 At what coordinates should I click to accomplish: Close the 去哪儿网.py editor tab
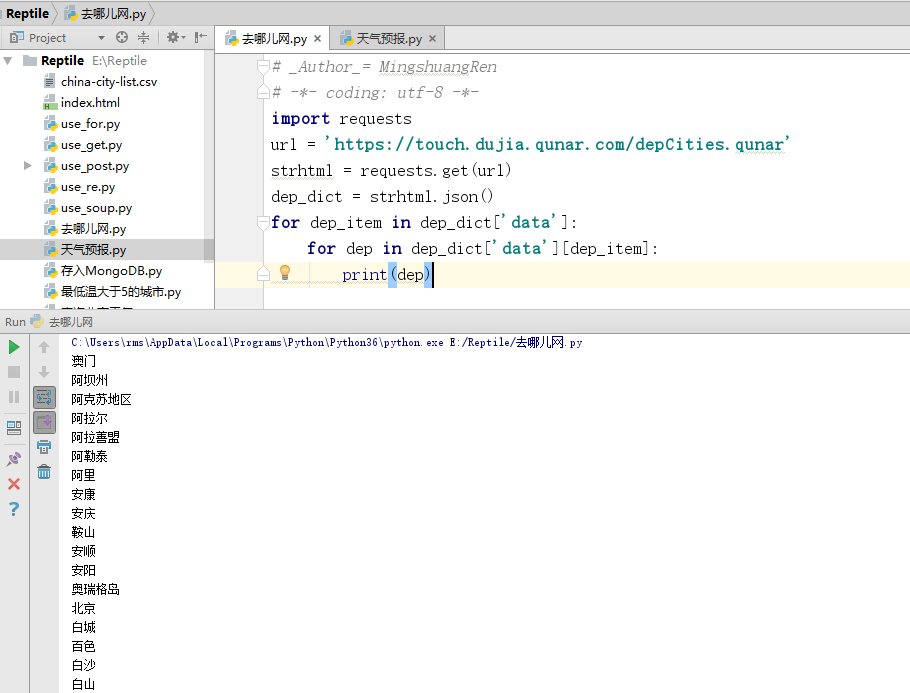(x=318, y=39)
